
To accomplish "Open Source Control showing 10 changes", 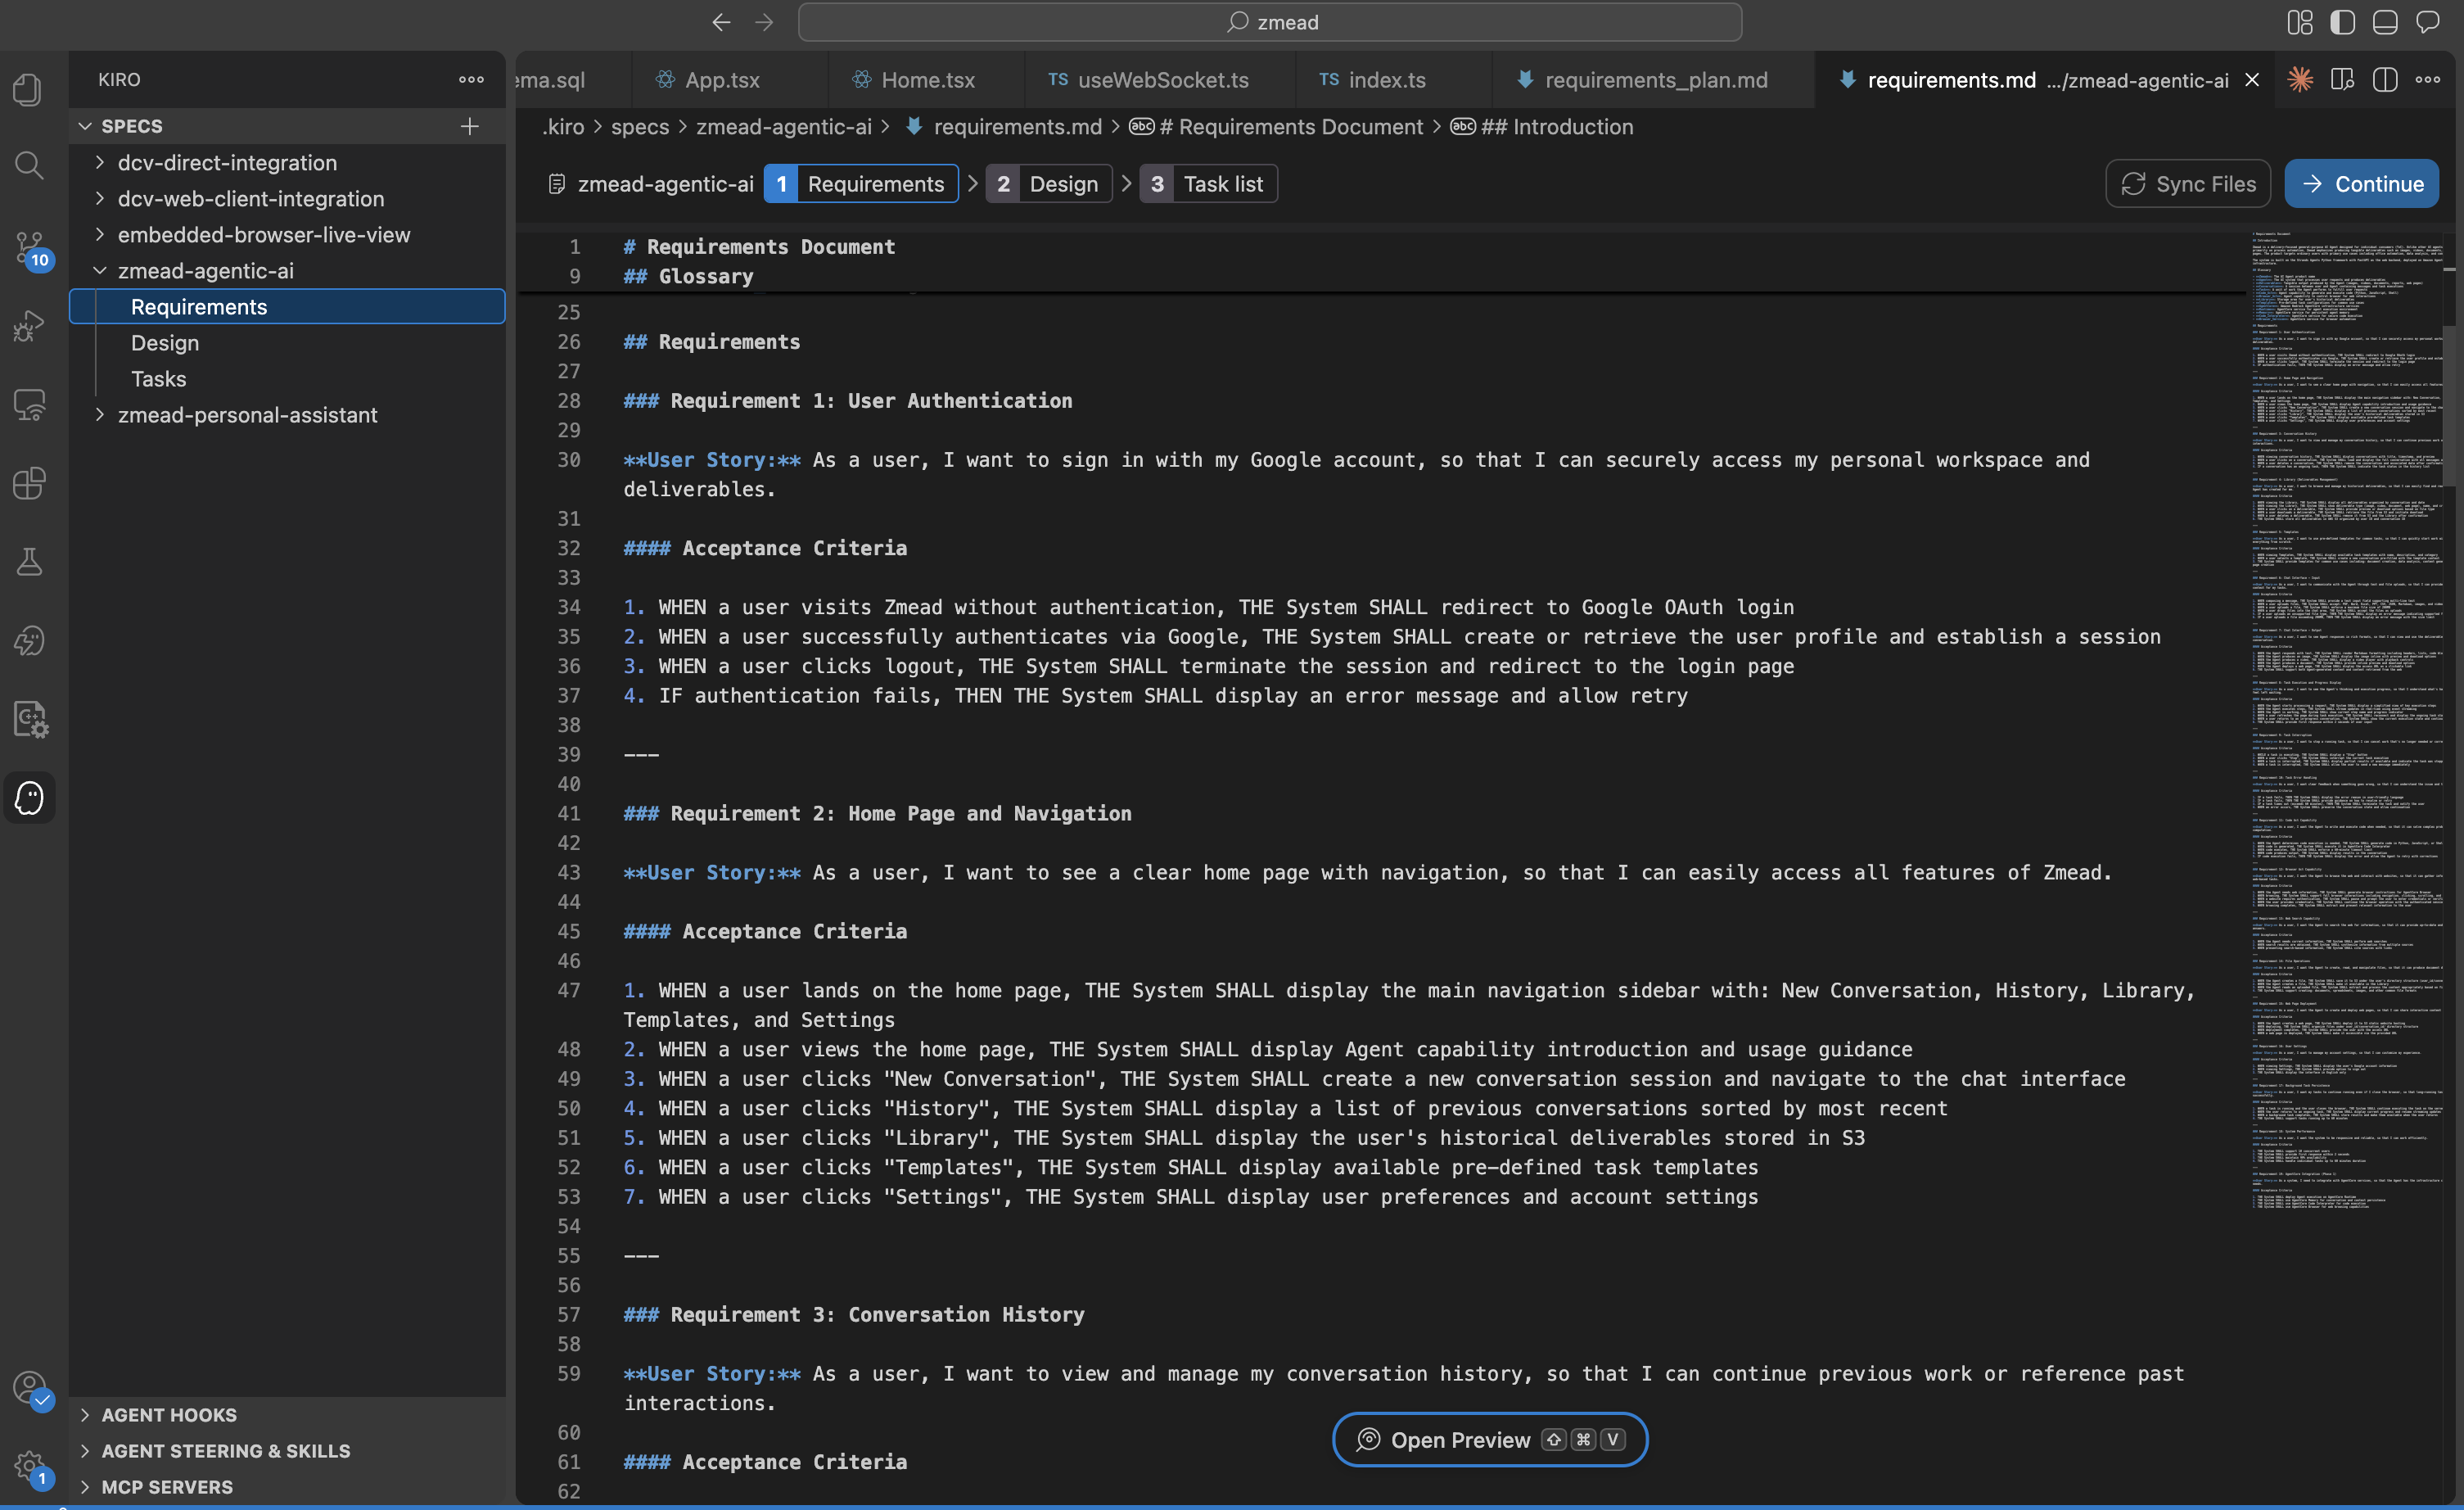I will (x=28, y=250).
